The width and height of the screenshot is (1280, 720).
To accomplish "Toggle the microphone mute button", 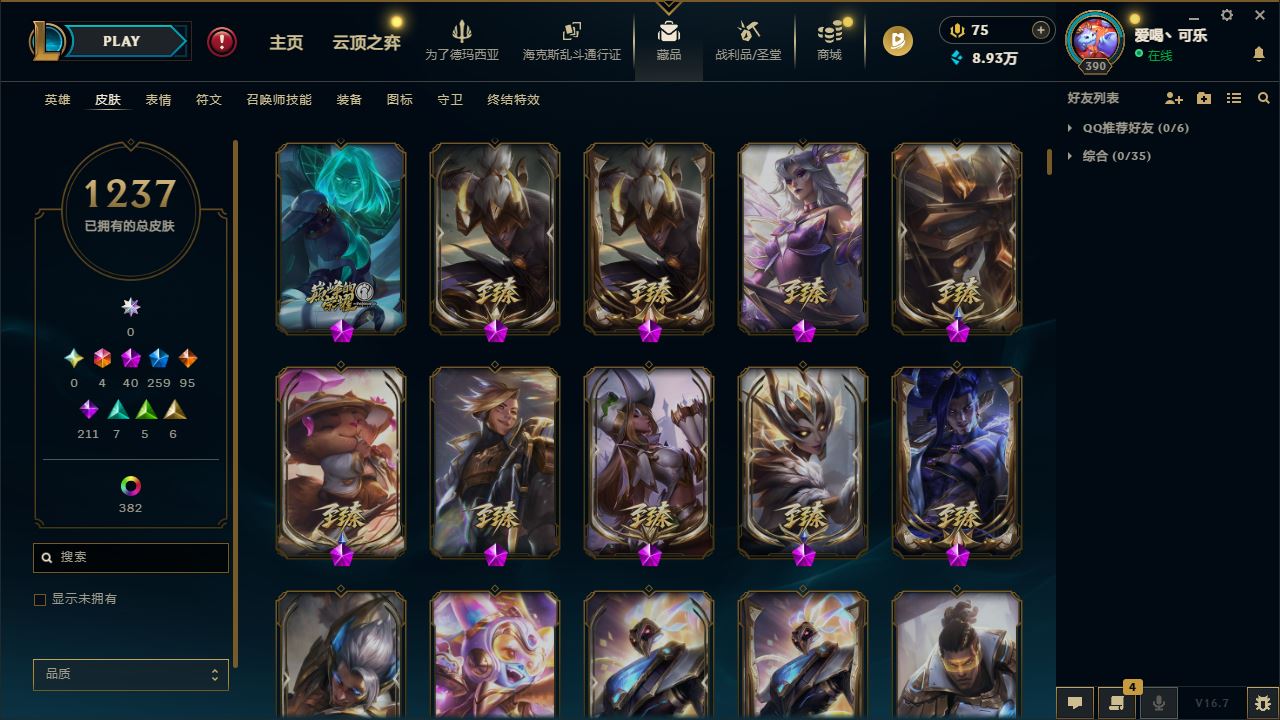I will coord(1158,703).
